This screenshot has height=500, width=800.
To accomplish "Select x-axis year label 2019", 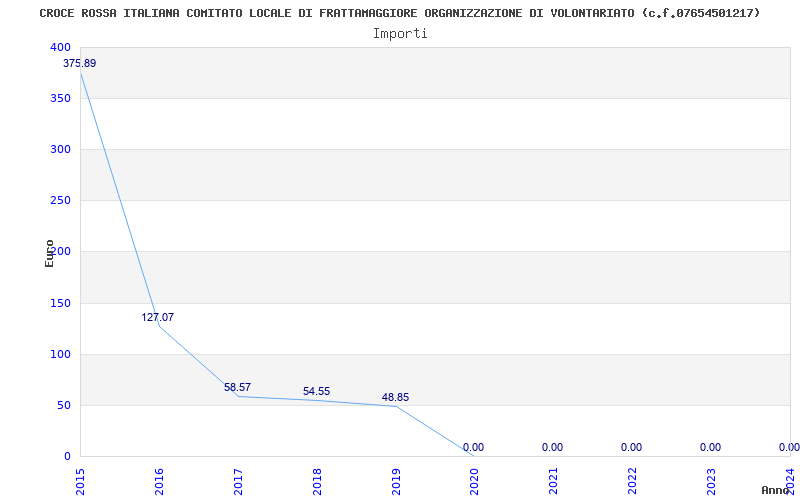I will [x=396, y=482].
